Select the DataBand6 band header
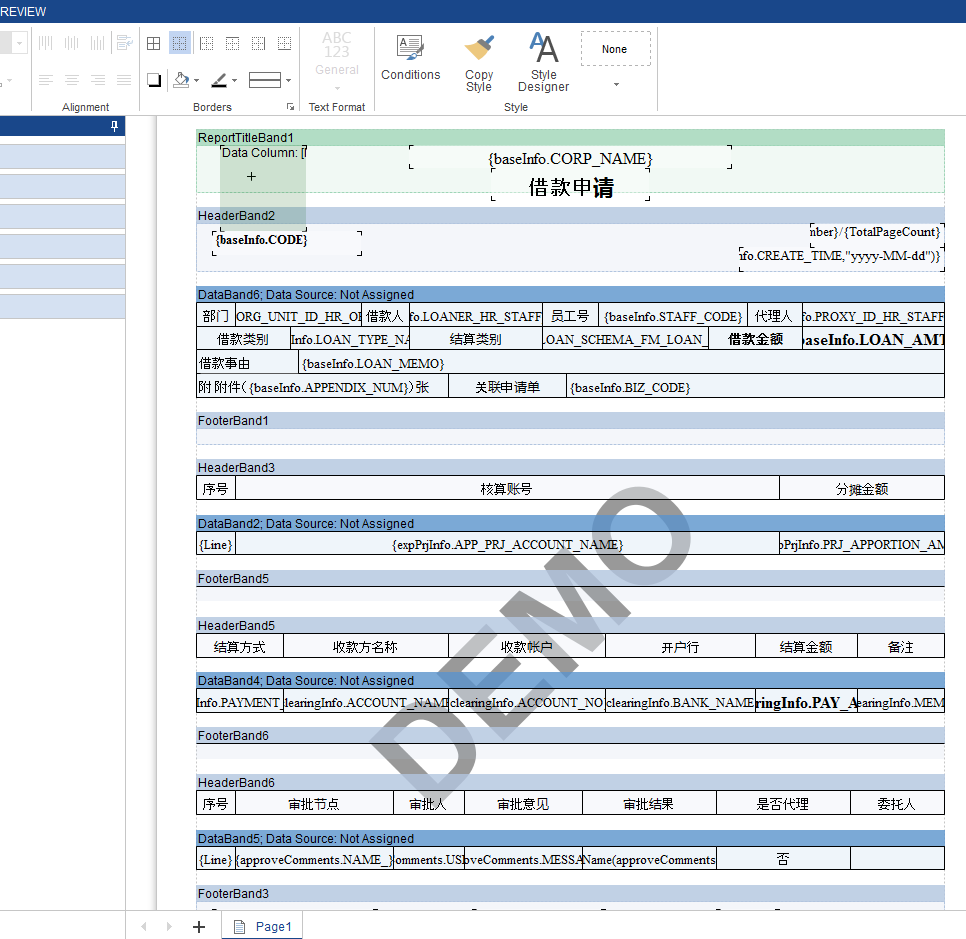Image resolution: width=966 pixels, height=939 pixels. point(570,295)
